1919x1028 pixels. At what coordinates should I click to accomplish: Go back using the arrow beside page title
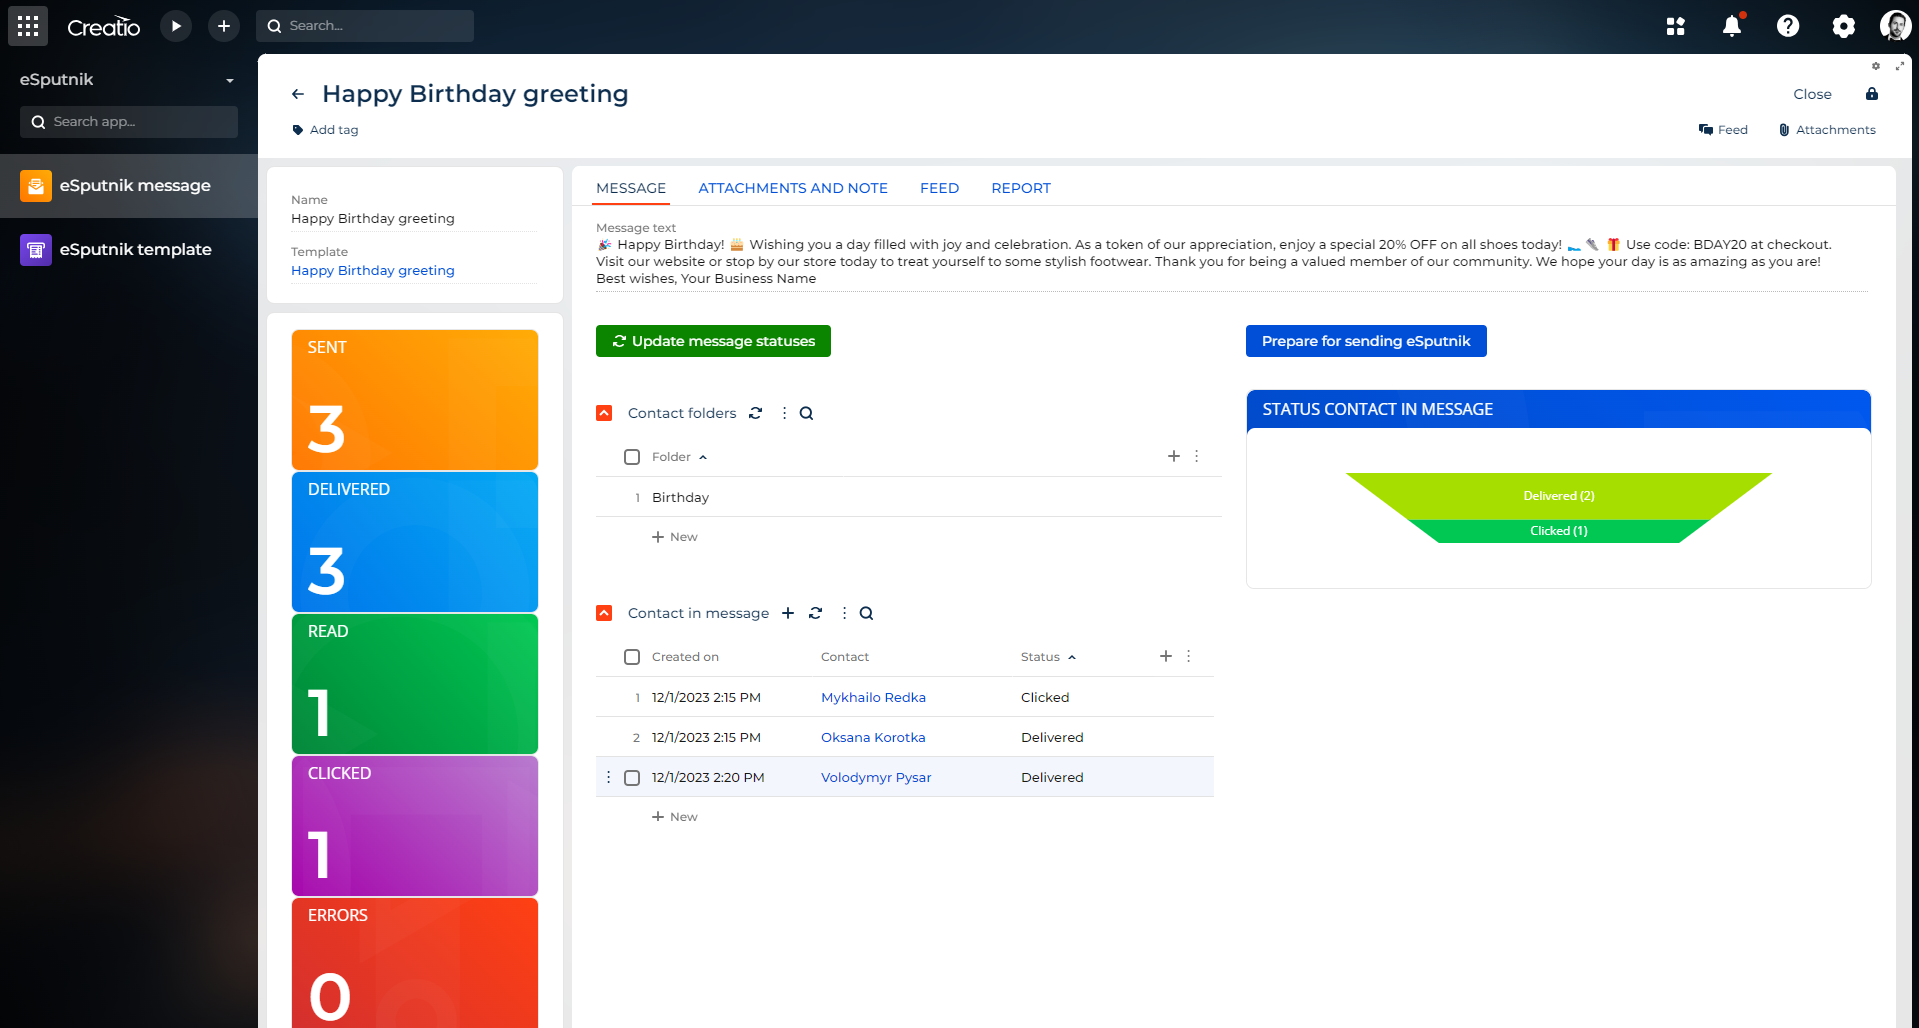298,94
